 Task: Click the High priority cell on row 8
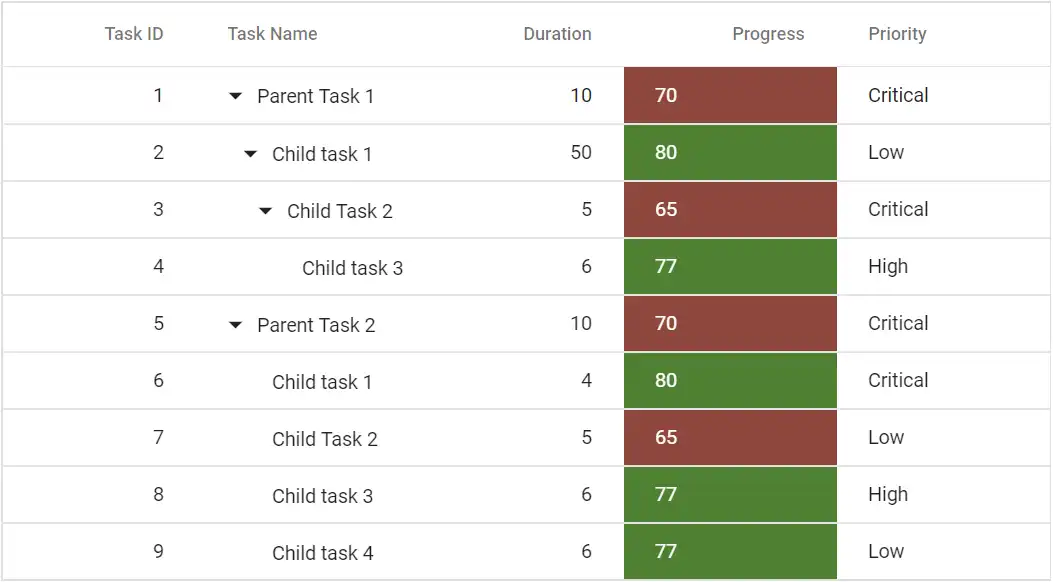[886, 494]
